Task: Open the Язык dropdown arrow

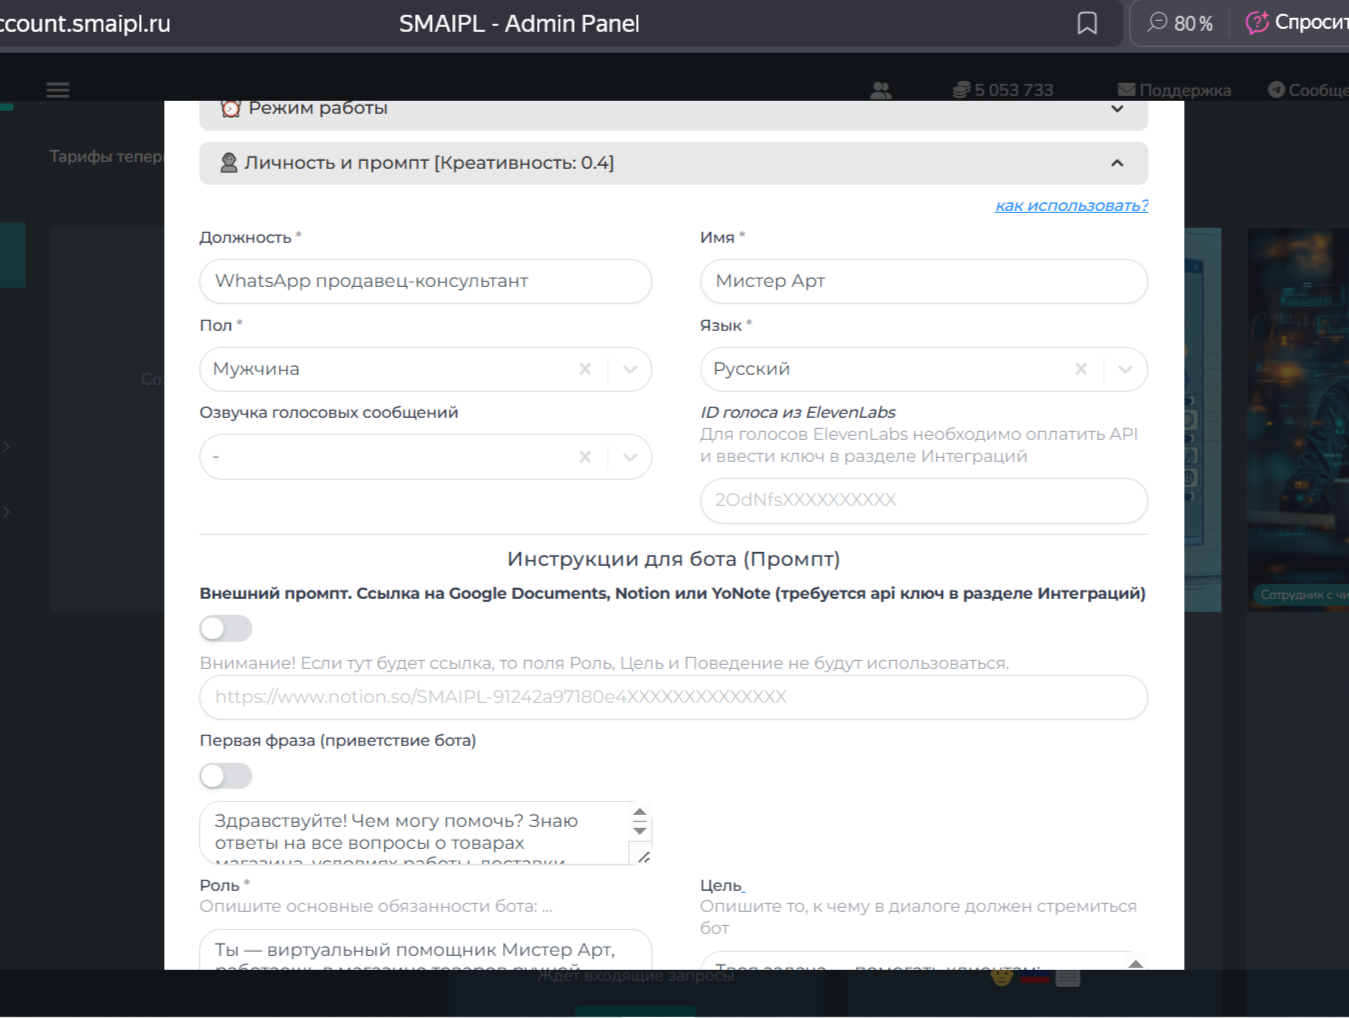Action: (1125, 369)
